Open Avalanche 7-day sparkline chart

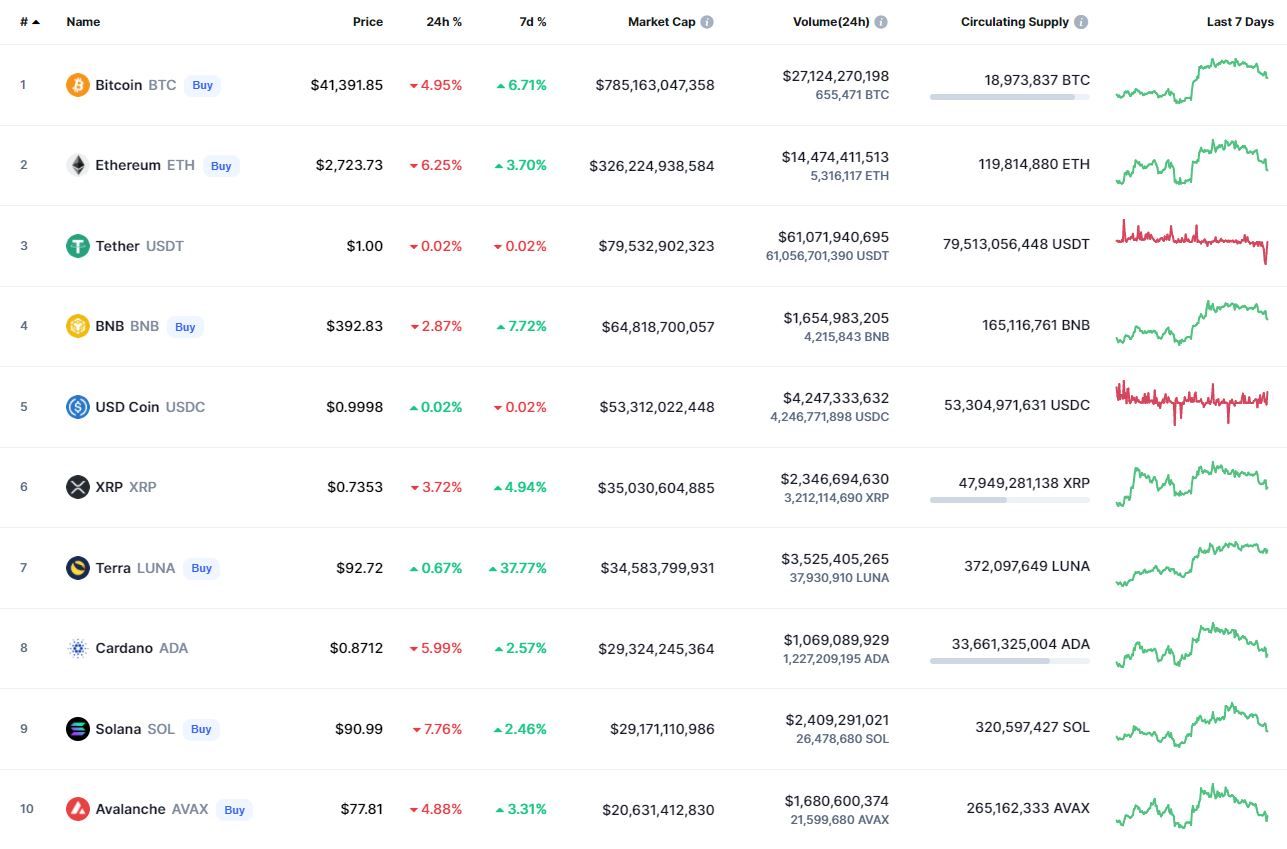(x=1192, y=806)
